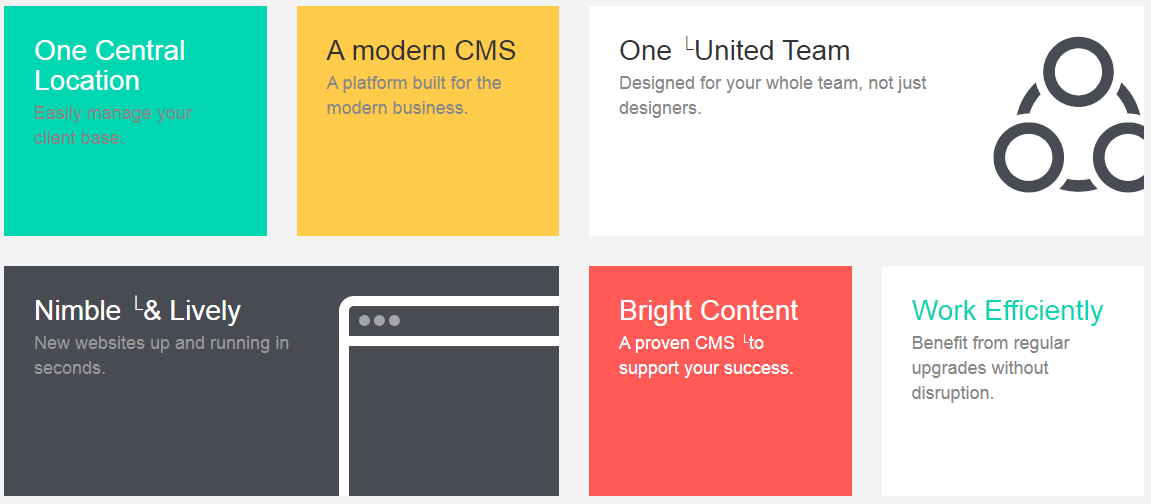The width and height of the screenshot is (1151, 504).
Task: Click "Easily manage your client base" text
Action: click(112, 125)
